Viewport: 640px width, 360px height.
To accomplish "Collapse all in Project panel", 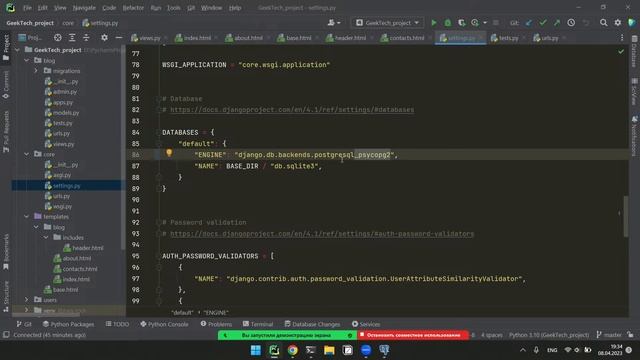I will point(86,38).
